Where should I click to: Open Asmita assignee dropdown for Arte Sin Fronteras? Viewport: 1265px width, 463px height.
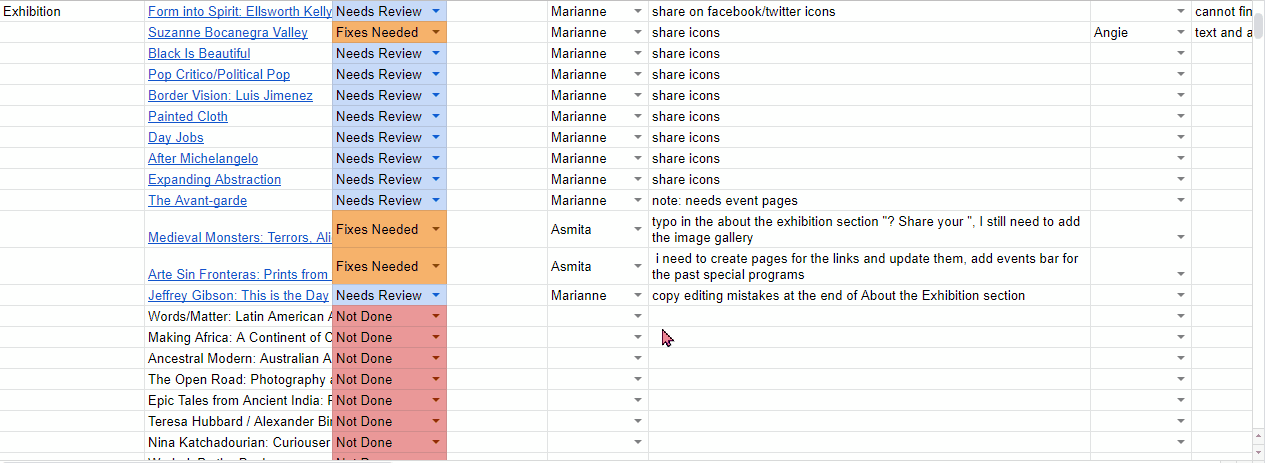tap(638, 266)
